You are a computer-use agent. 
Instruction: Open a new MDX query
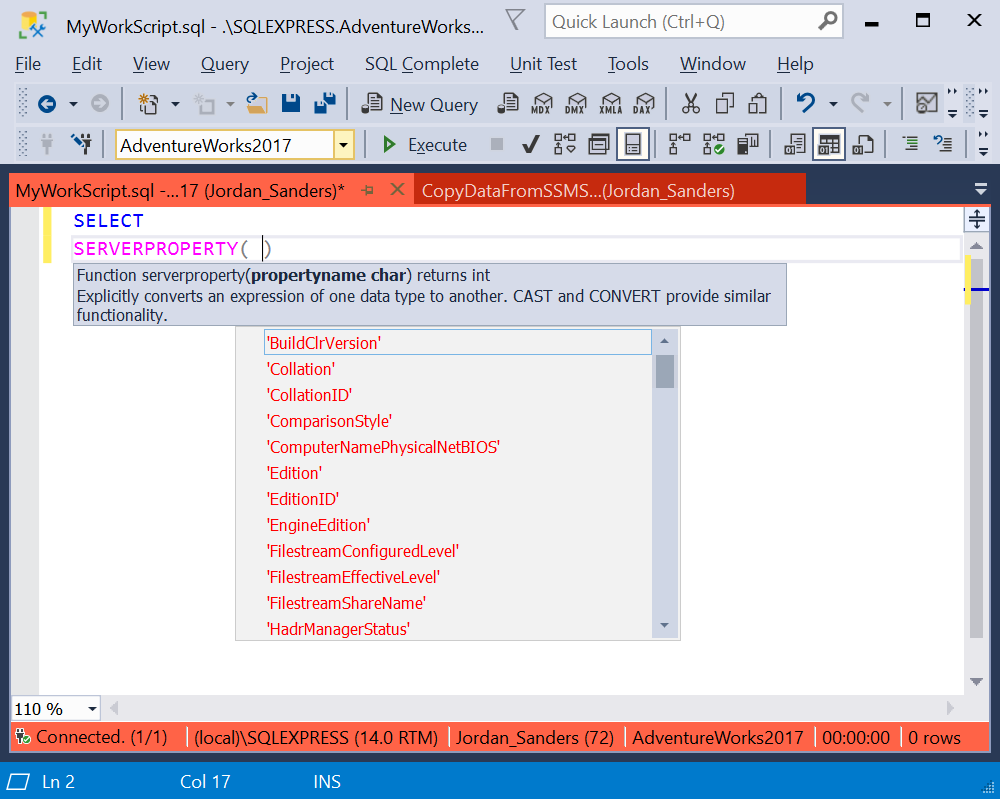pyautogui.click(x=541, y=103)
